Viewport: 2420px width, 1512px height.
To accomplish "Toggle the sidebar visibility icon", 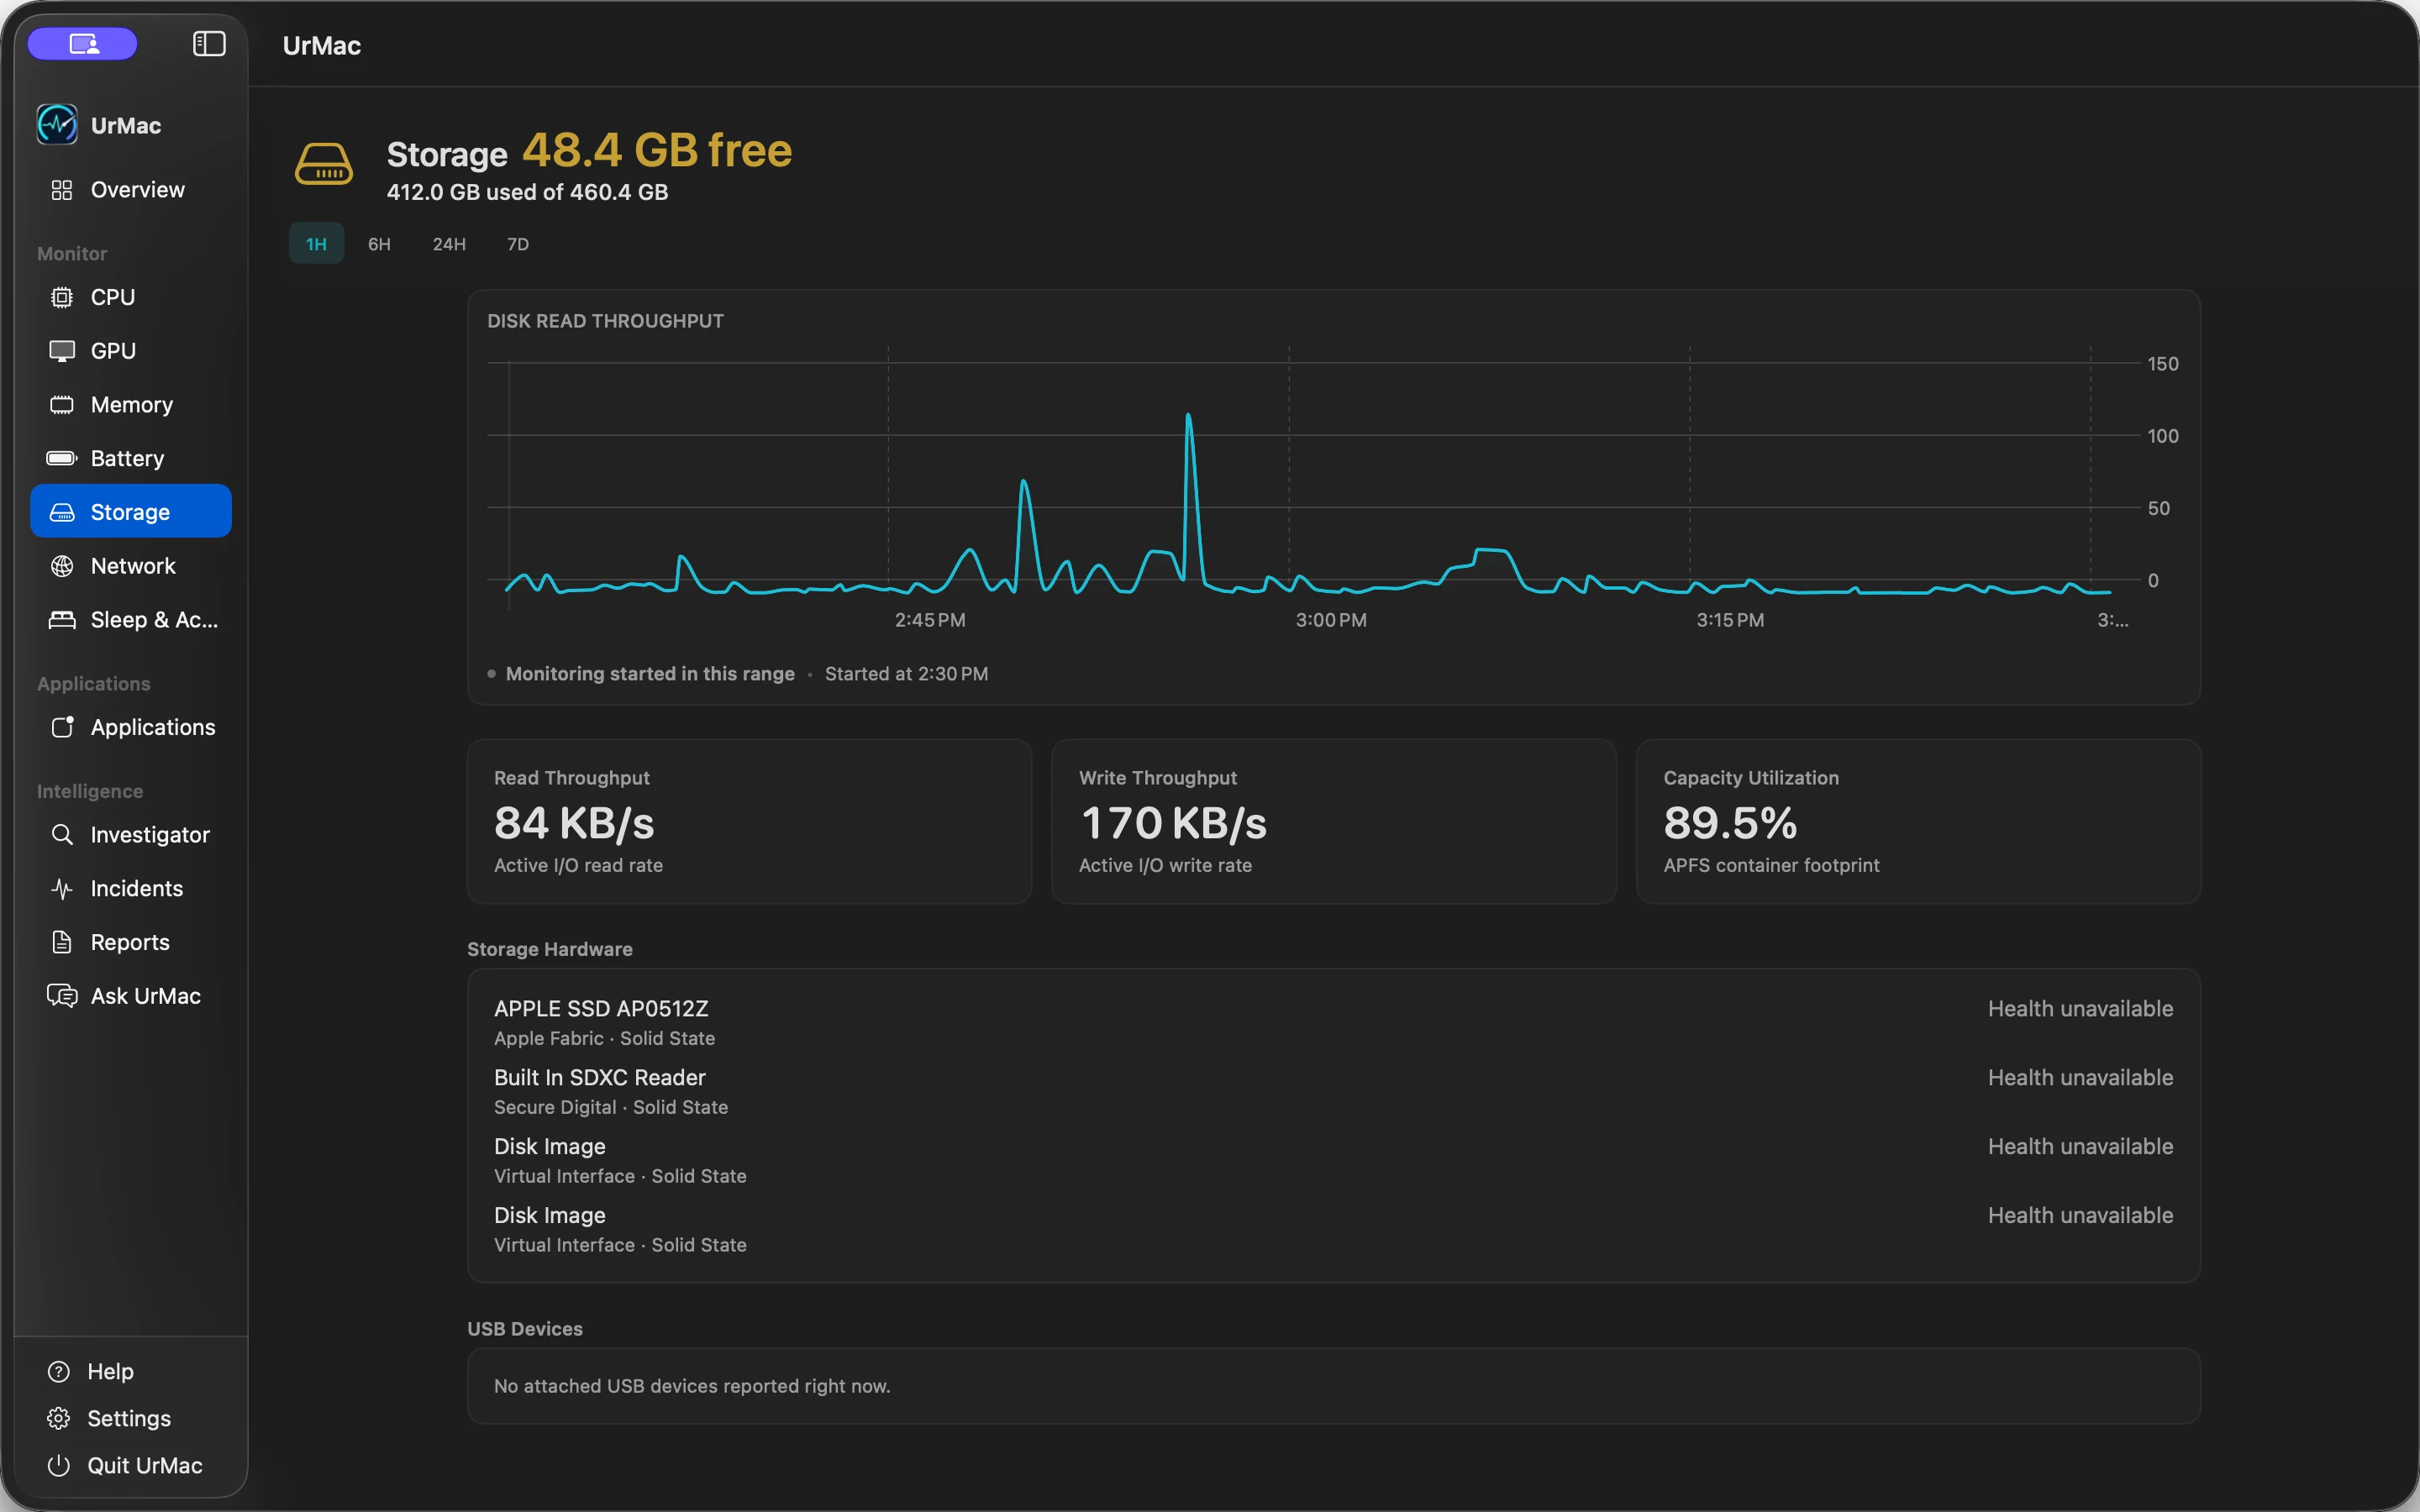I will [208, 44].
